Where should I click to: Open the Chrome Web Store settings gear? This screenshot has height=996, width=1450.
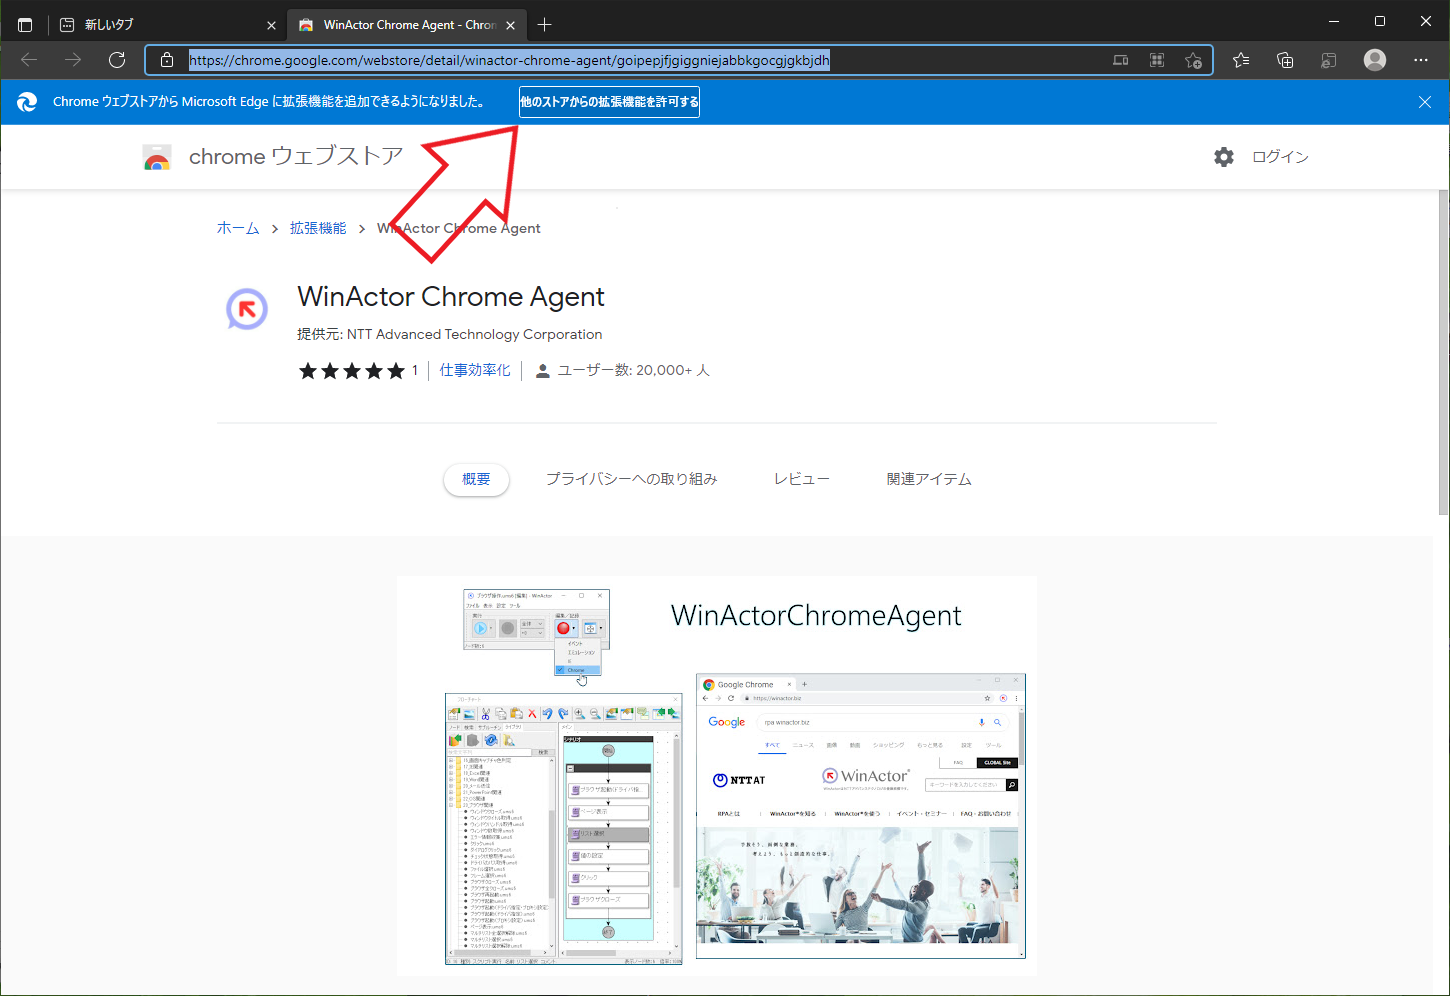click(x=1224, y=156)
